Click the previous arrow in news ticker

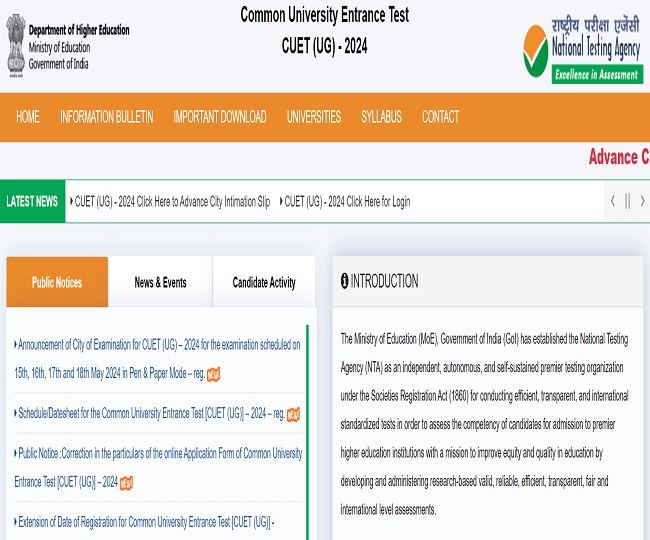(x=613, y=201)
